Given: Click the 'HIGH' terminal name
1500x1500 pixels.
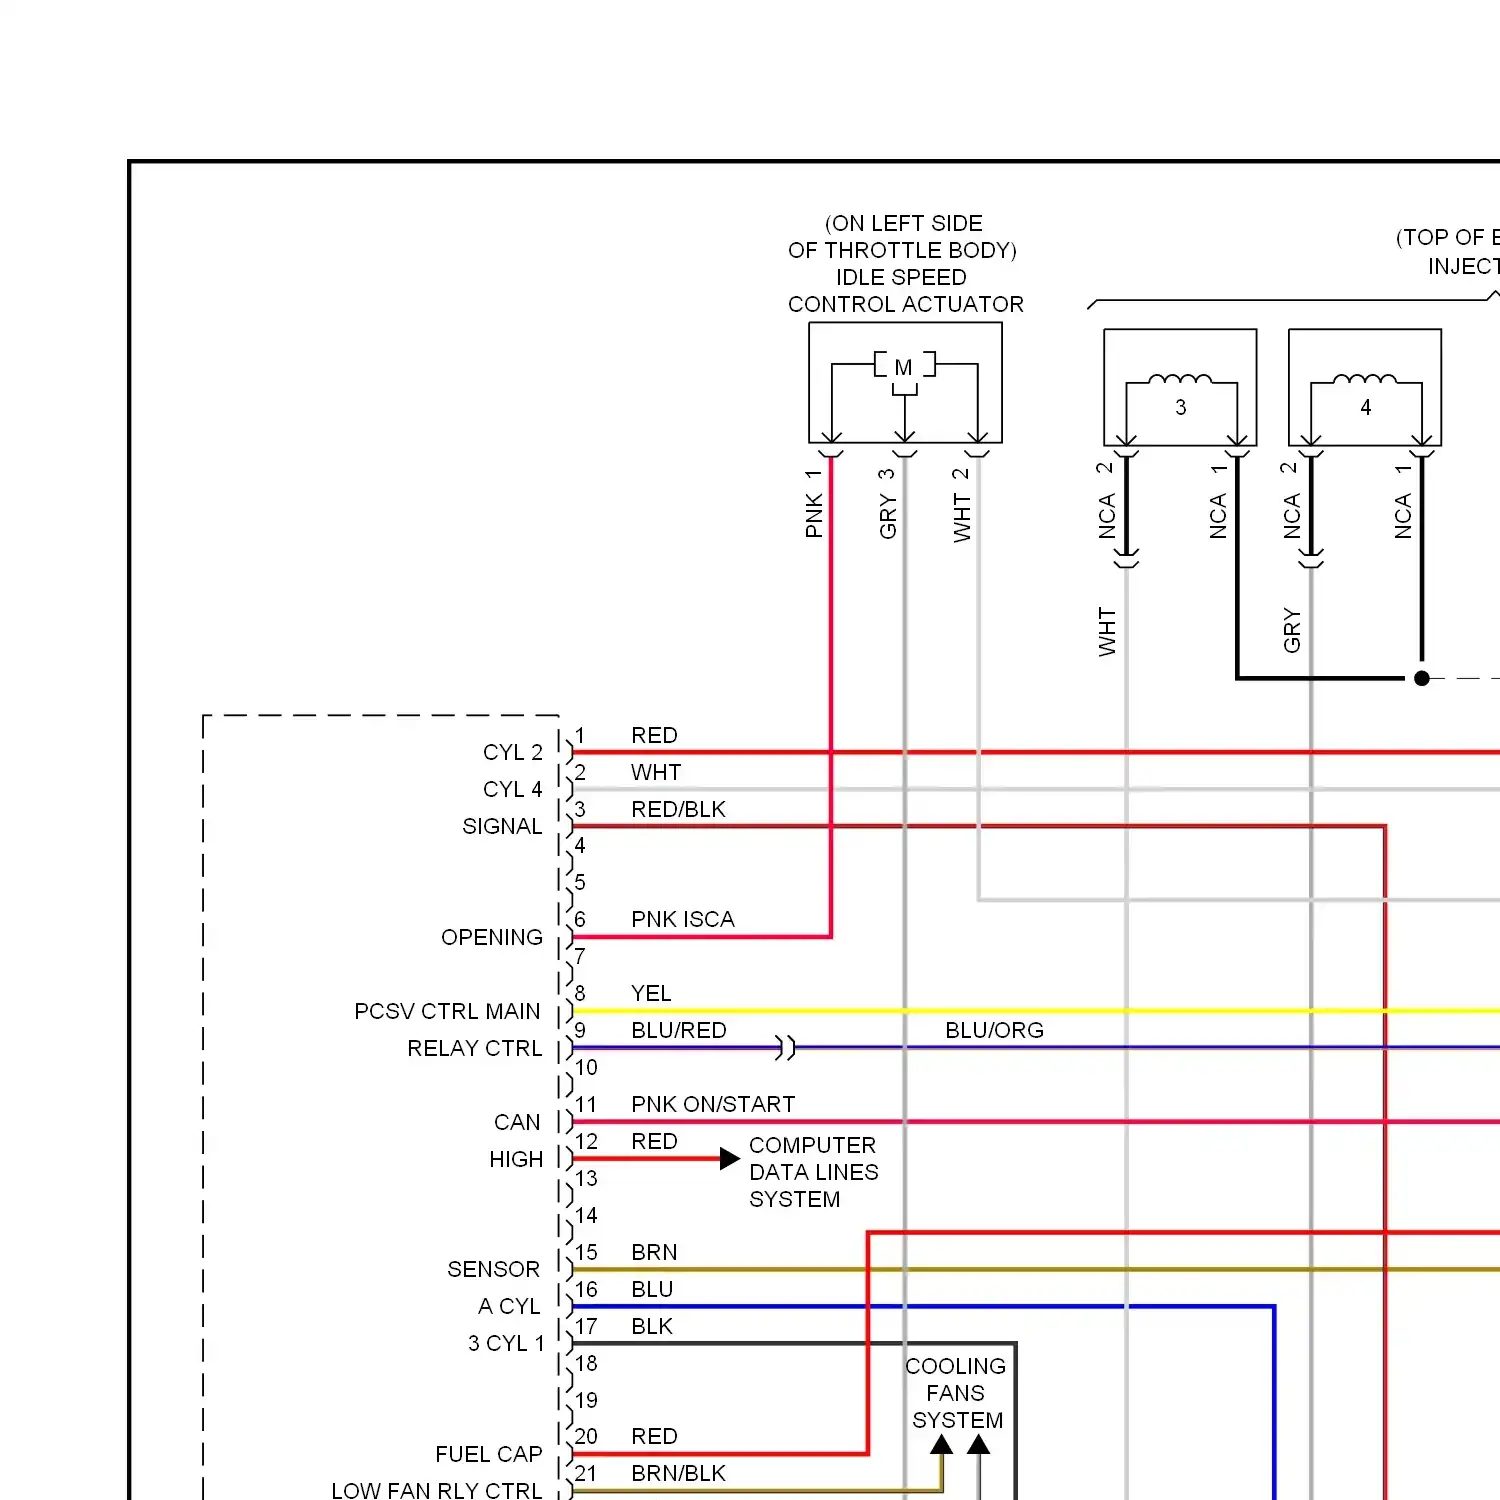Looking at the screenshot, I should click(x=516, y=1159).
